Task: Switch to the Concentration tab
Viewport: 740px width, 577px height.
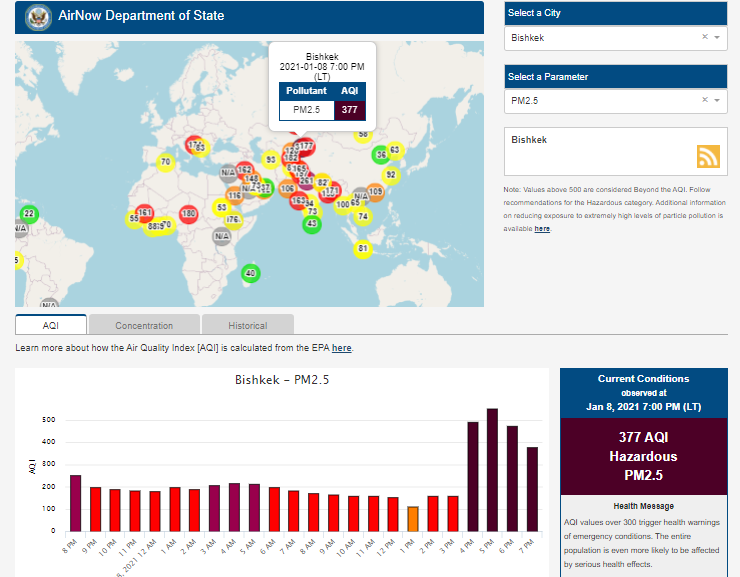Action: coord(144,325)
